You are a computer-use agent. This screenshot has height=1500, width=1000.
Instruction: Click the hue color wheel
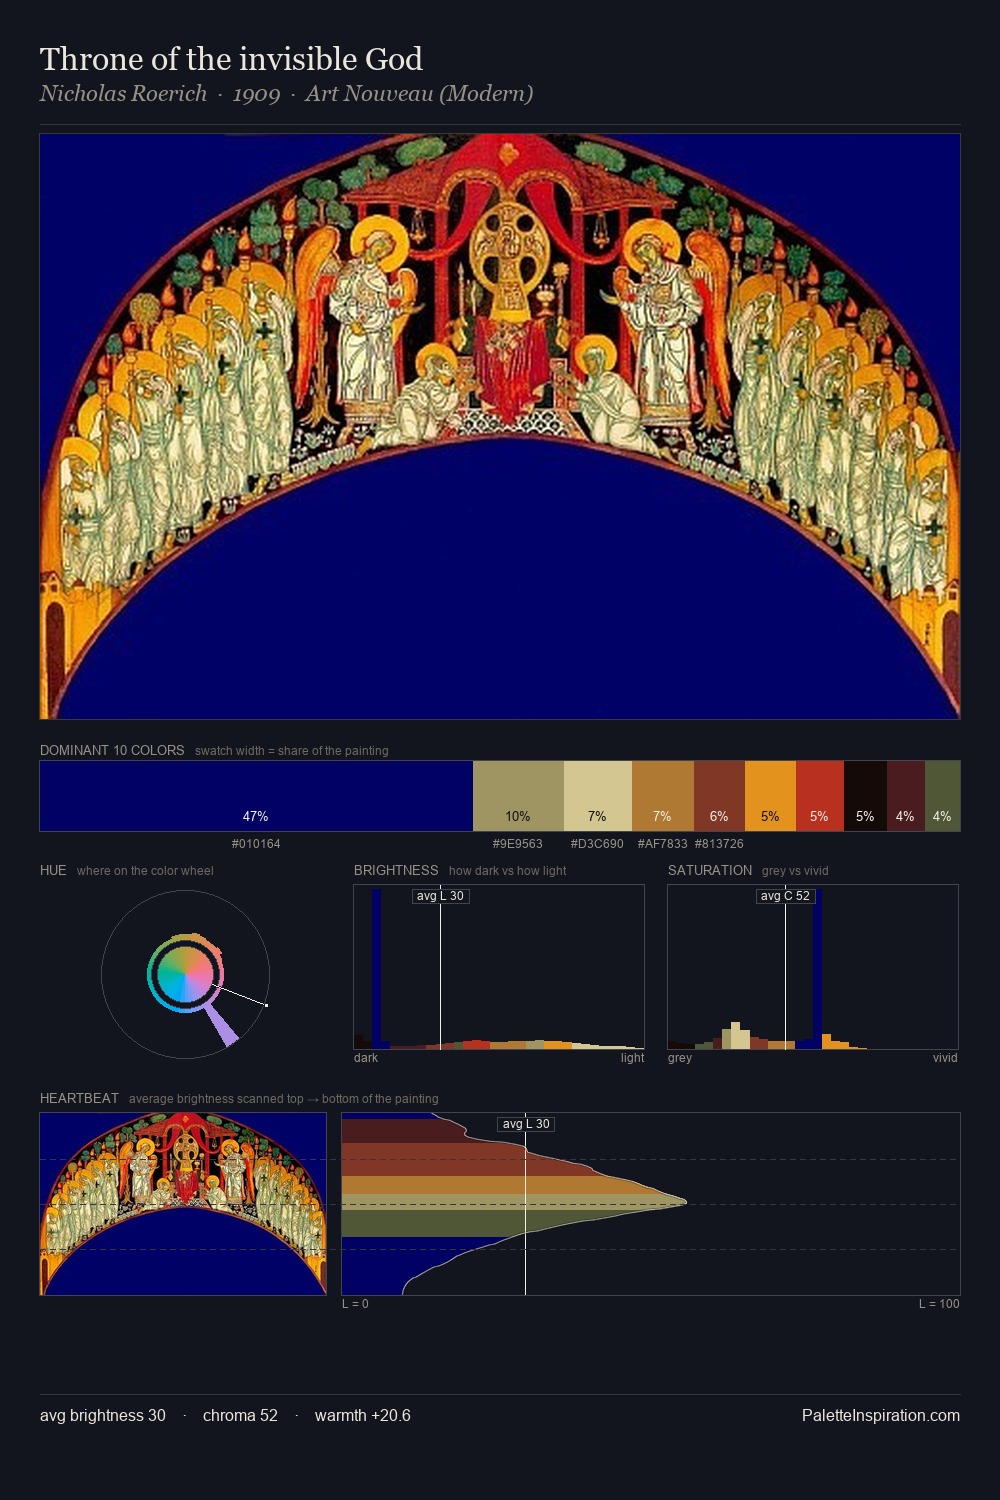185,974
